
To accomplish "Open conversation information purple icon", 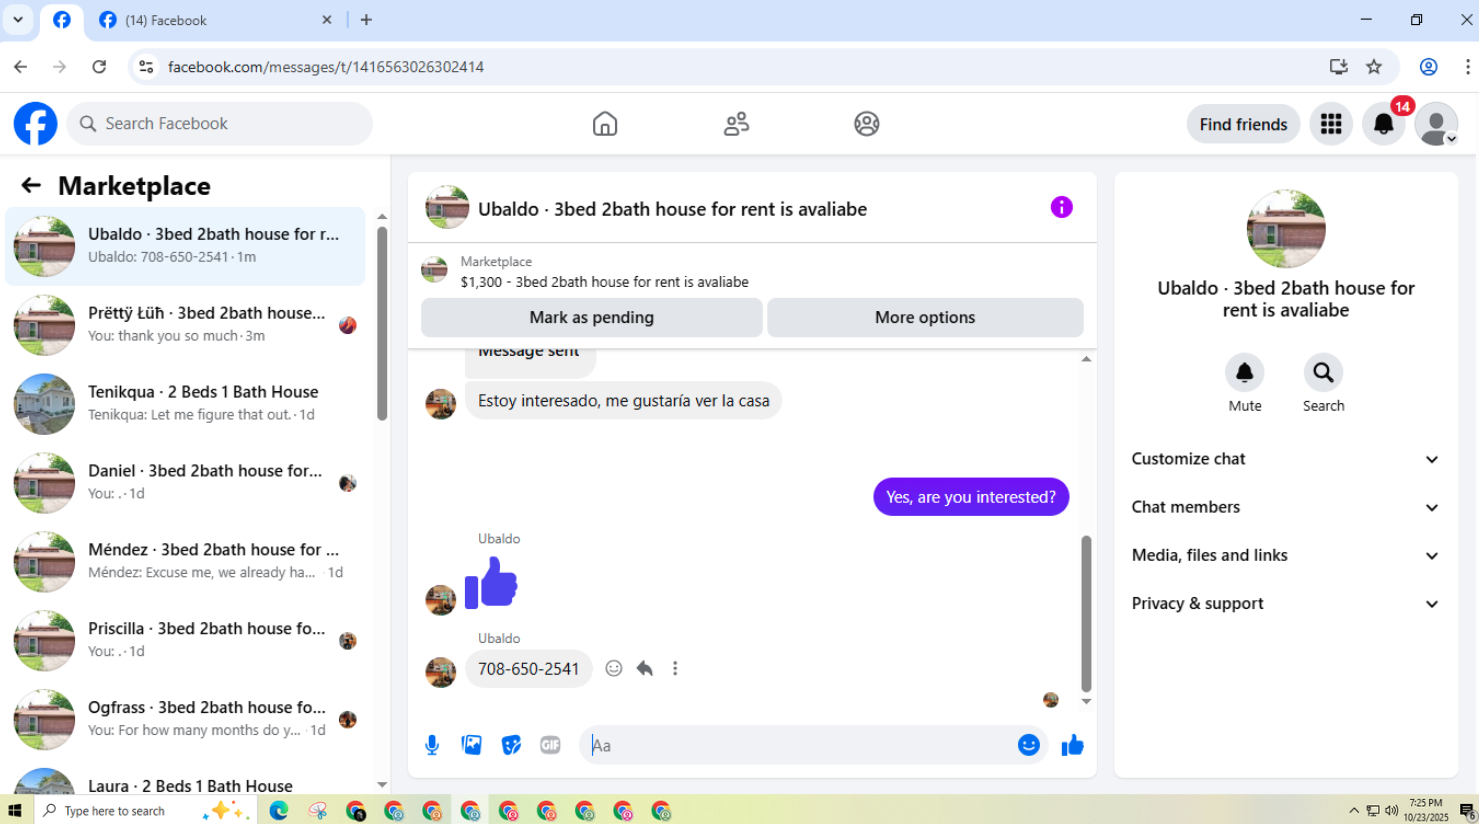I will coord(1062,207).
